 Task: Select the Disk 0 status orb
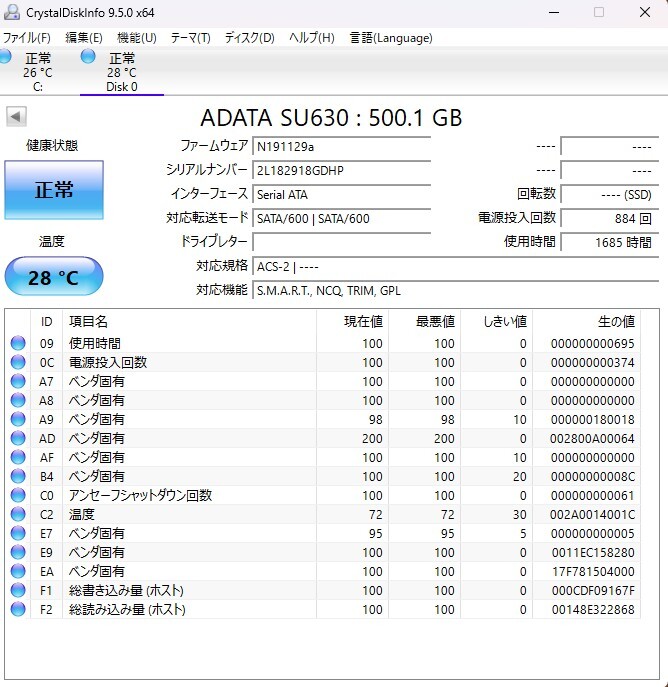point(88,57)
